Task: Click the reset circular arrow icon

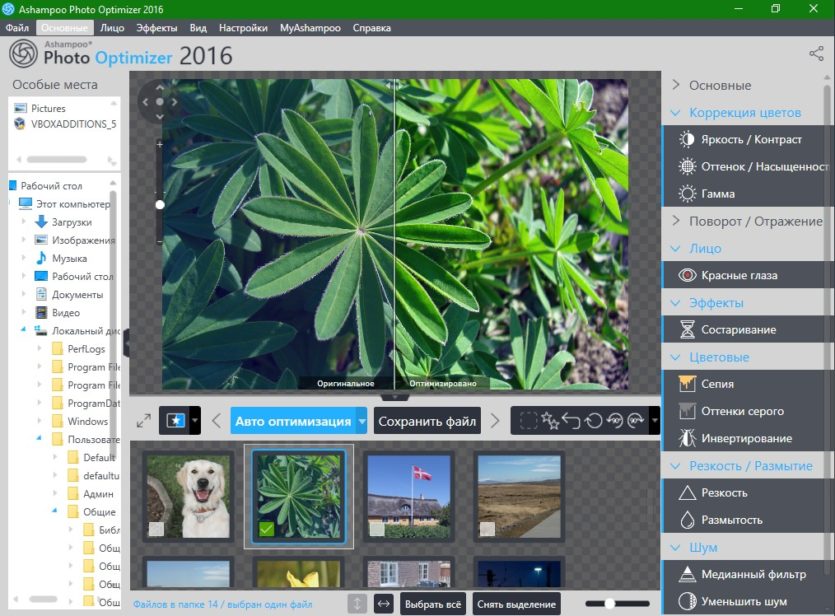Action: (x=593, y=421)
